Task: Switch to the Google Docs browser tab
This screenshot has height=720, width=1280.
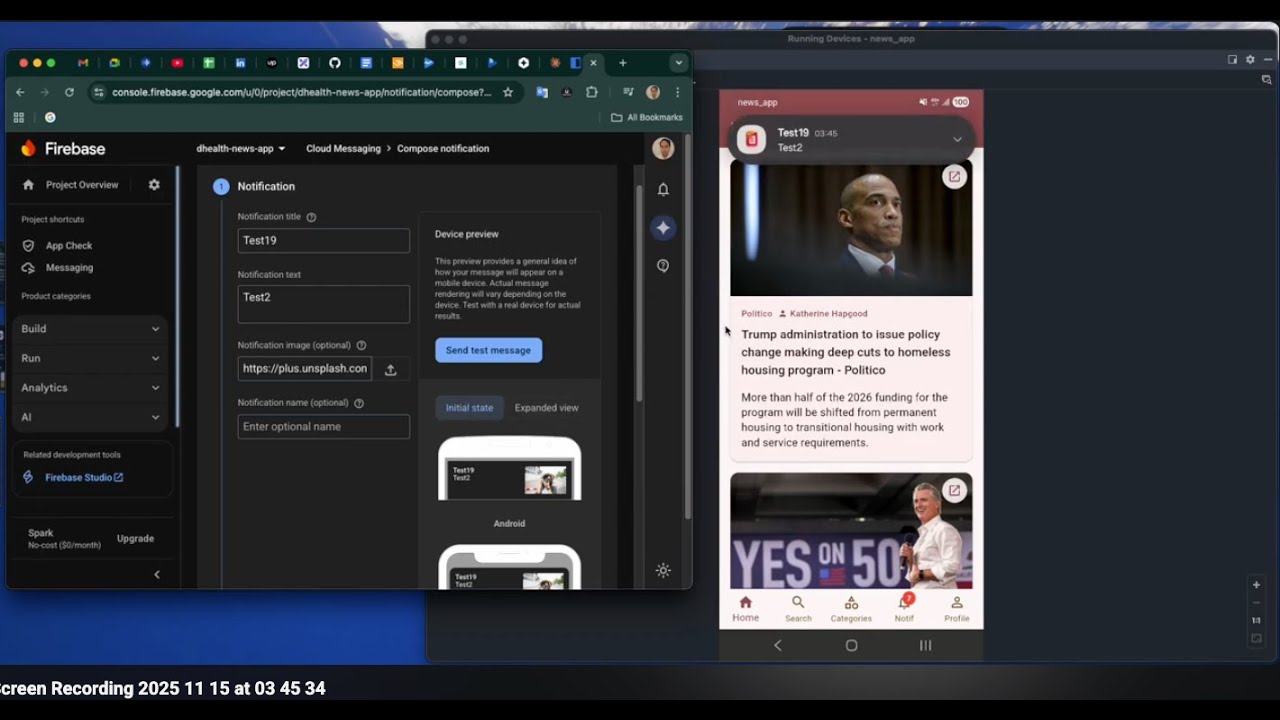Action: click(x=366, y=63)
